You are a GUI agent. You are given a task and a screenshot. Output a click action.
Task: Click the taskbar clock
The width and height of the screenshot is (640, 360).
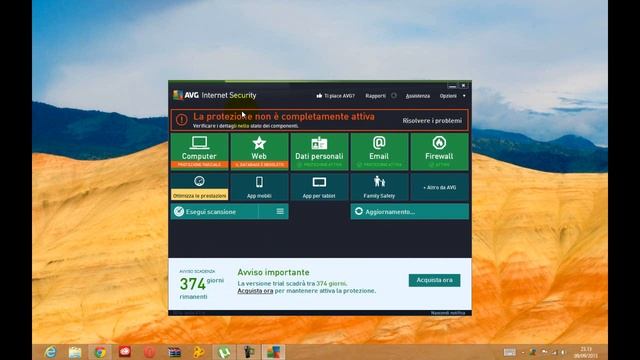(586, 352)
